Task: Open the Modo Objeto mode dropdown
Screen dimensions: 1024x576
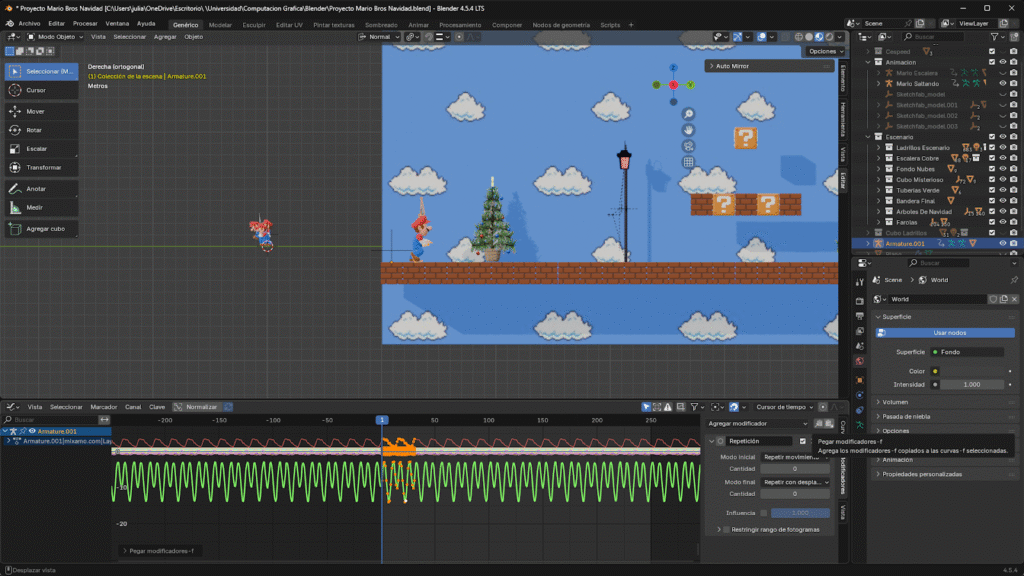Action: click(x=55, y=36)
